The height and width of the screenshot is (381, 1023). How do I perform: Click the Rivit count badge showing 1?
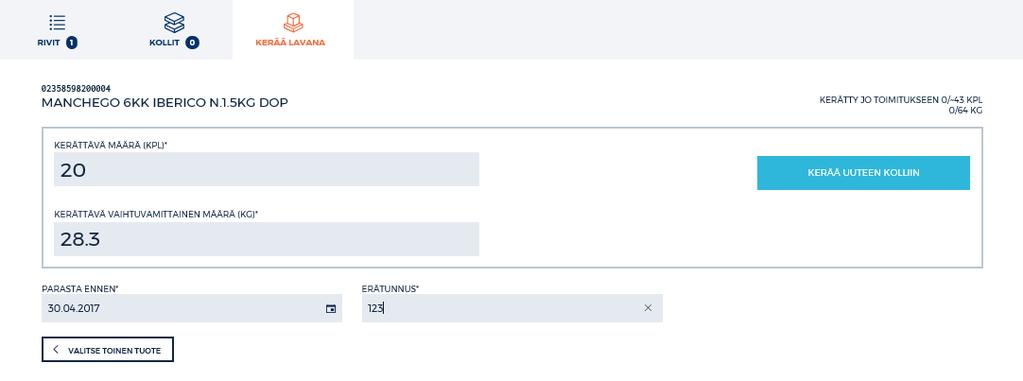coord(72,43)
